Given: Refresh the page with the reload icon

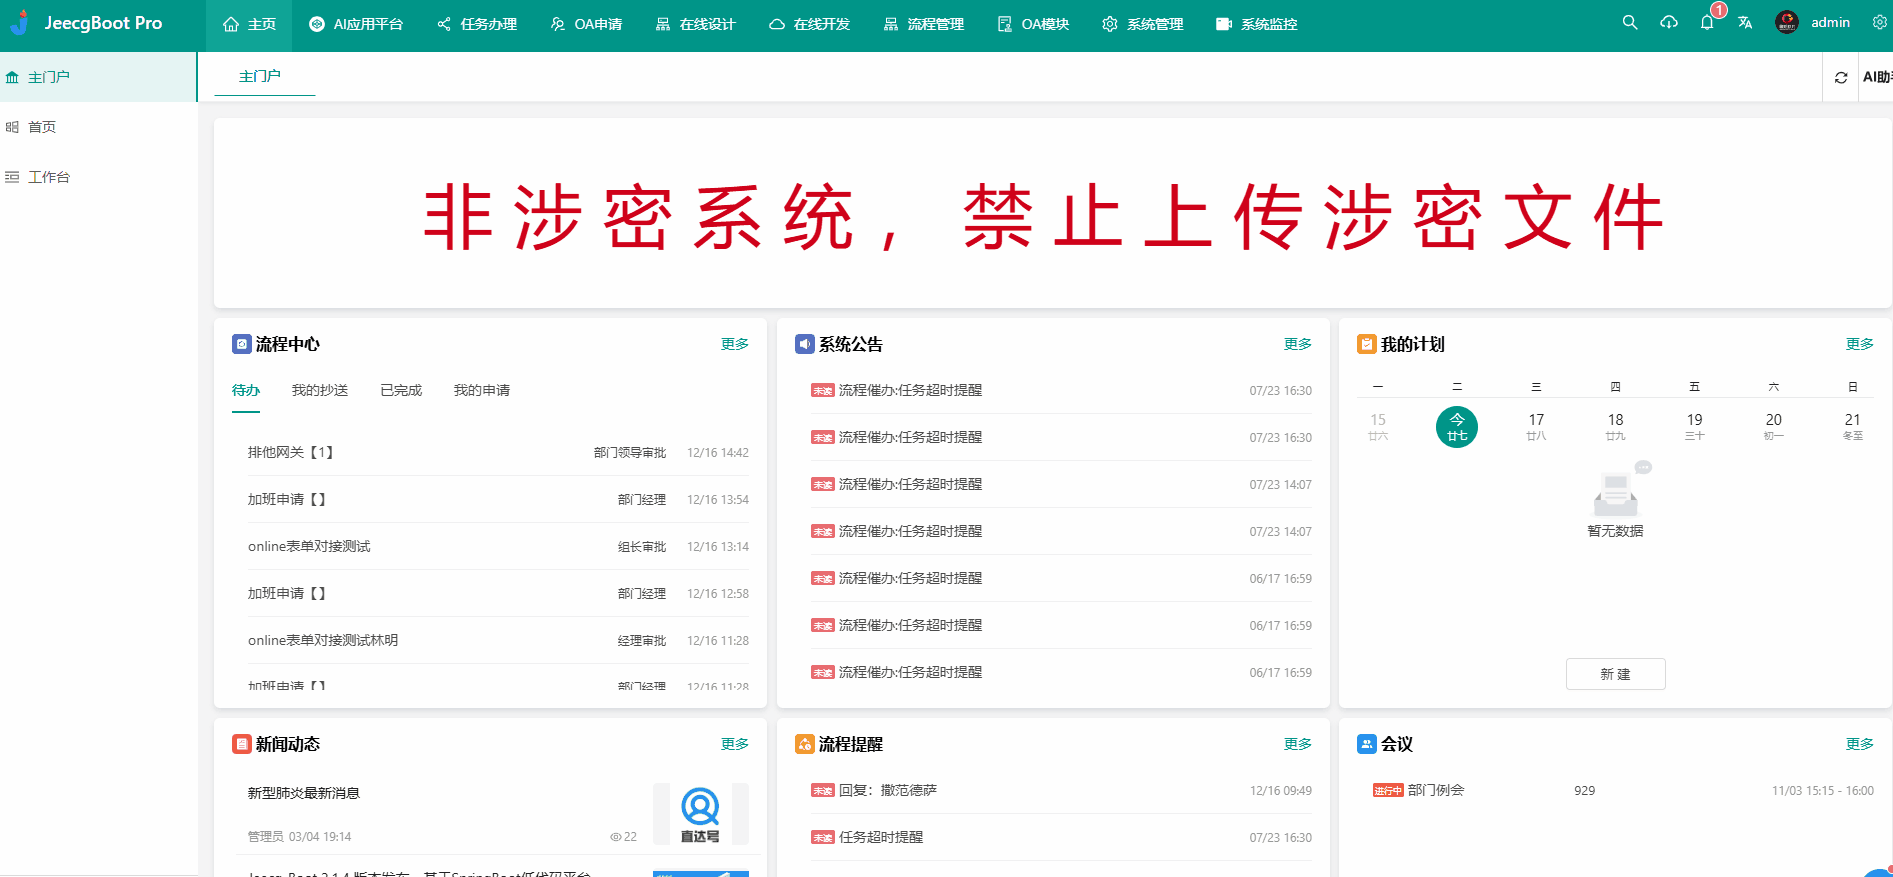Looking at the screenshot, I should click(x=1840, y=77).
